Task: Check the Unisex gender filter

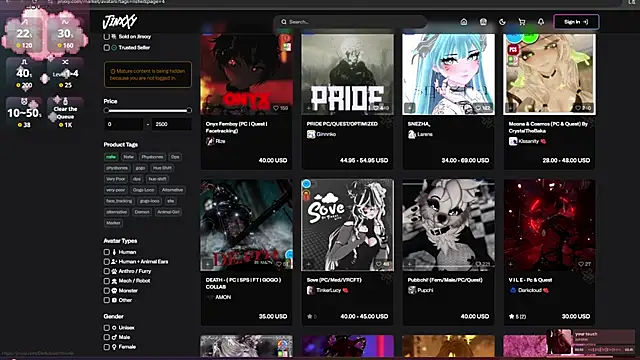Action: click(107, 328)
